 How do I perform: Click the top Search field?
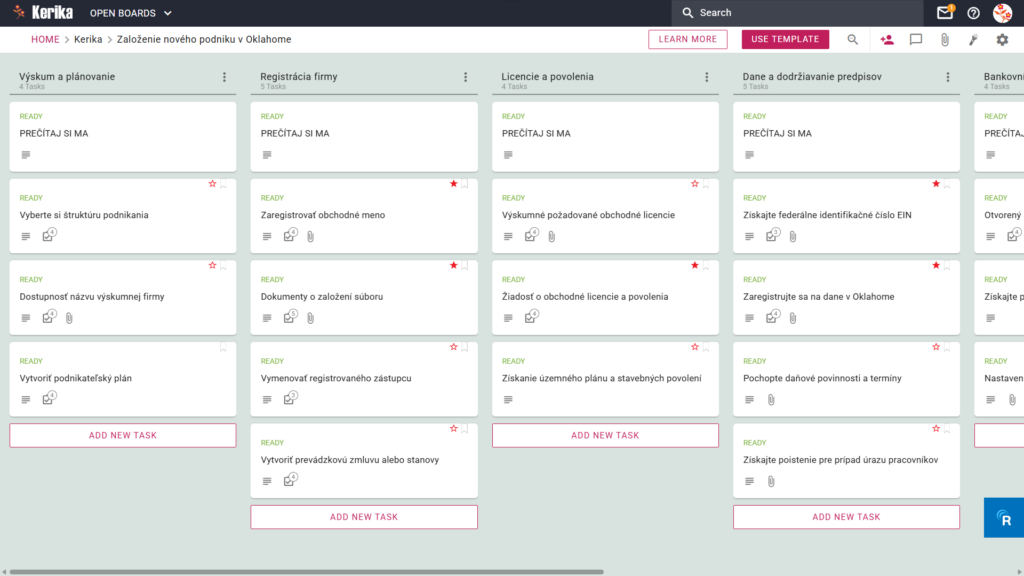click(x=797, y=12)
